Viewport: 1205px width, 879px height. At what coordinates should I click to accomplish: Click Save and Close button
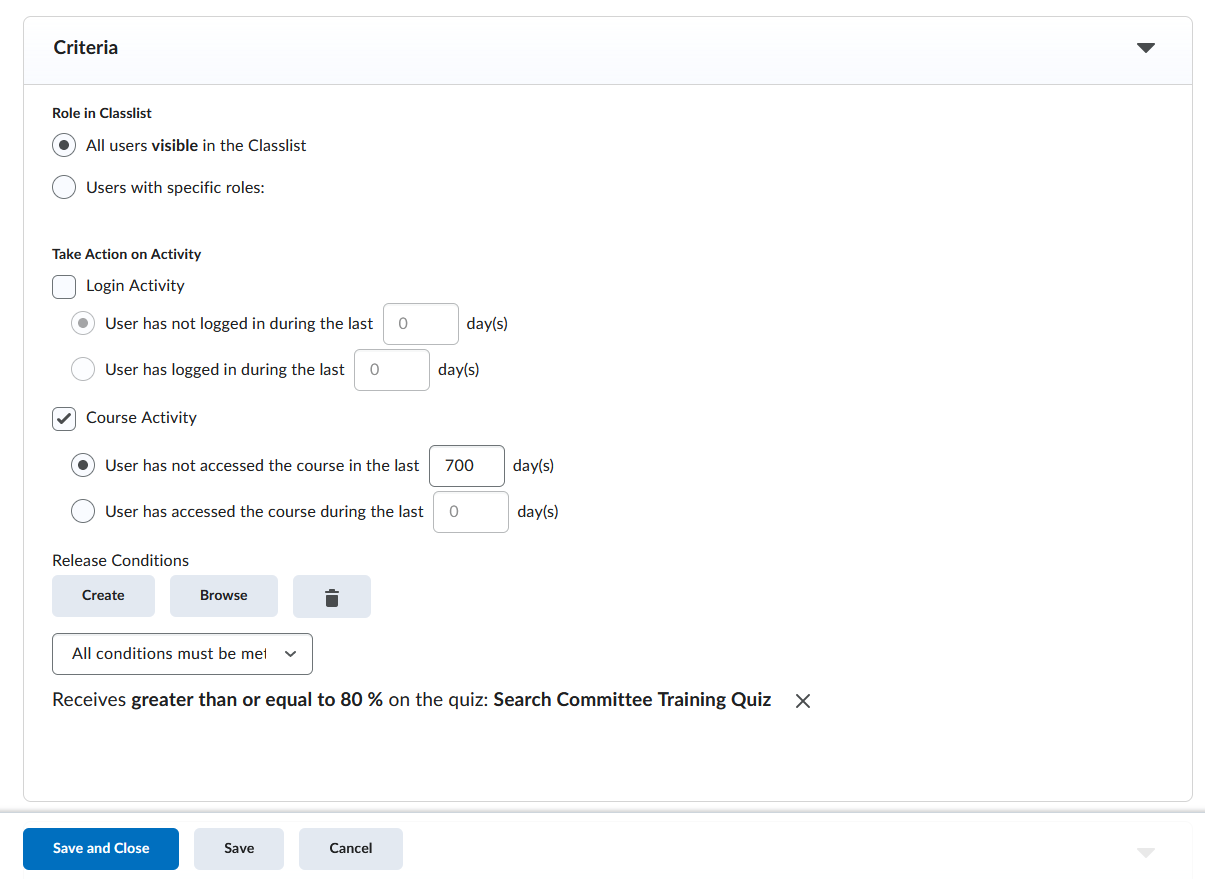101,849
